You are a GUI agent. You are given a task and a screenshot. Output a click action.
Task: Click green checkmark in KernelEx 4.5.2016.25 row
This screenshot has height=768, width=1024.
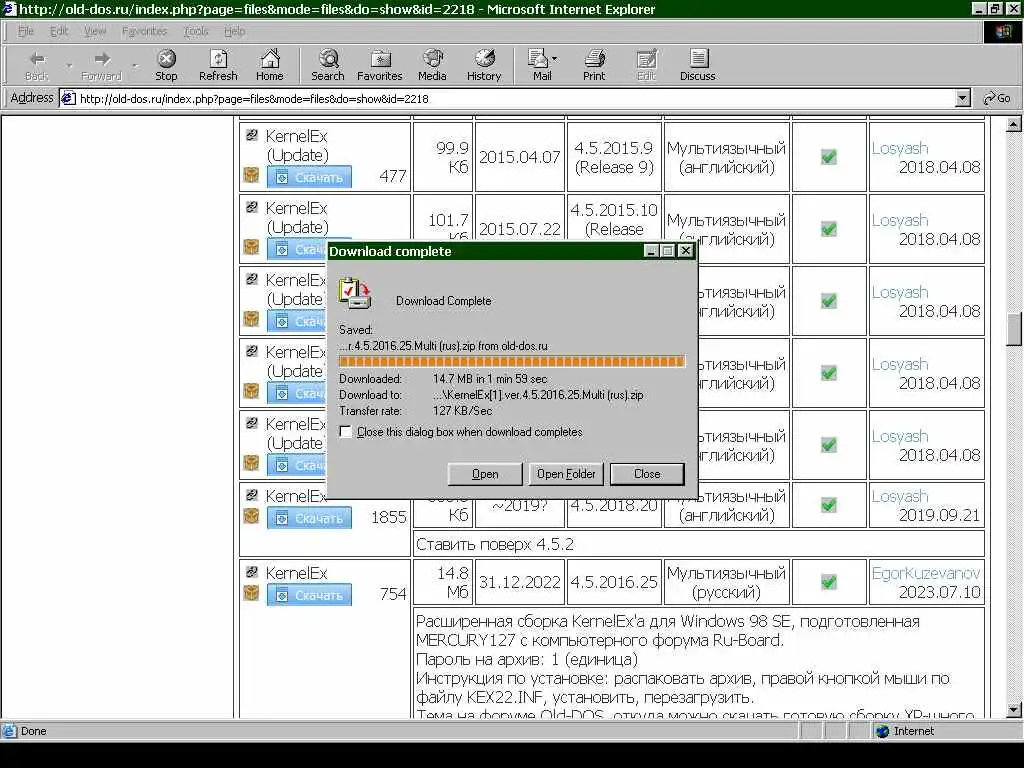coord(829,581)
